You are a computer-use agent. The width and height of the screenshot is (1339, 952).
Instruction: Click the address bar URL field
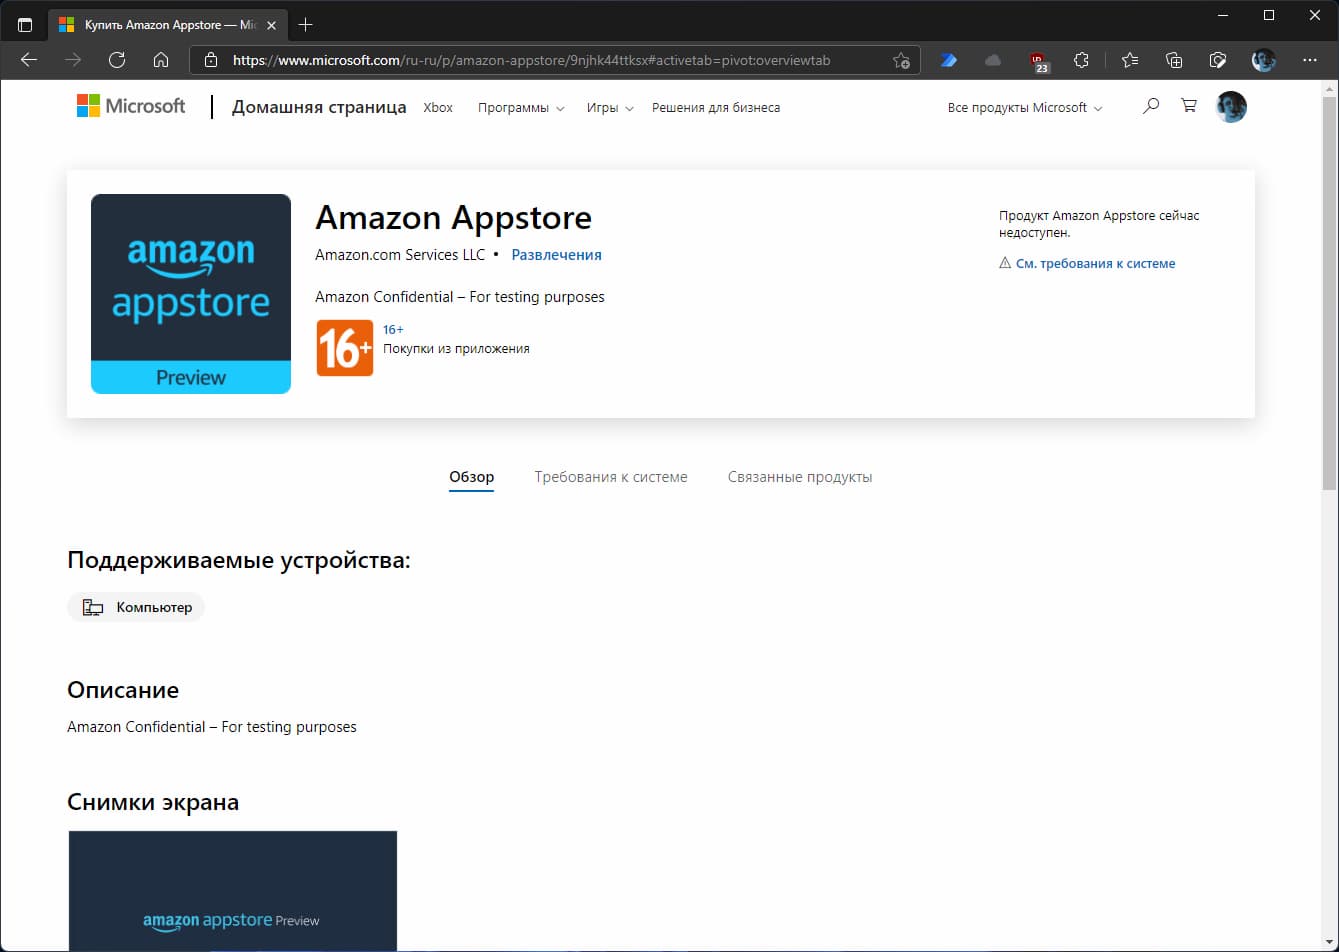pyautogui.click(x=555, y=60)
